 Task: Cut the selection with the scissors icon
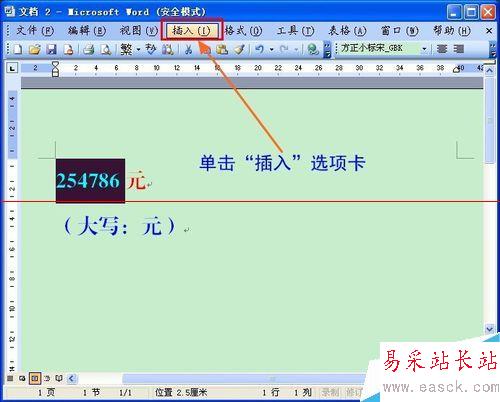click(x=189, y=49)
